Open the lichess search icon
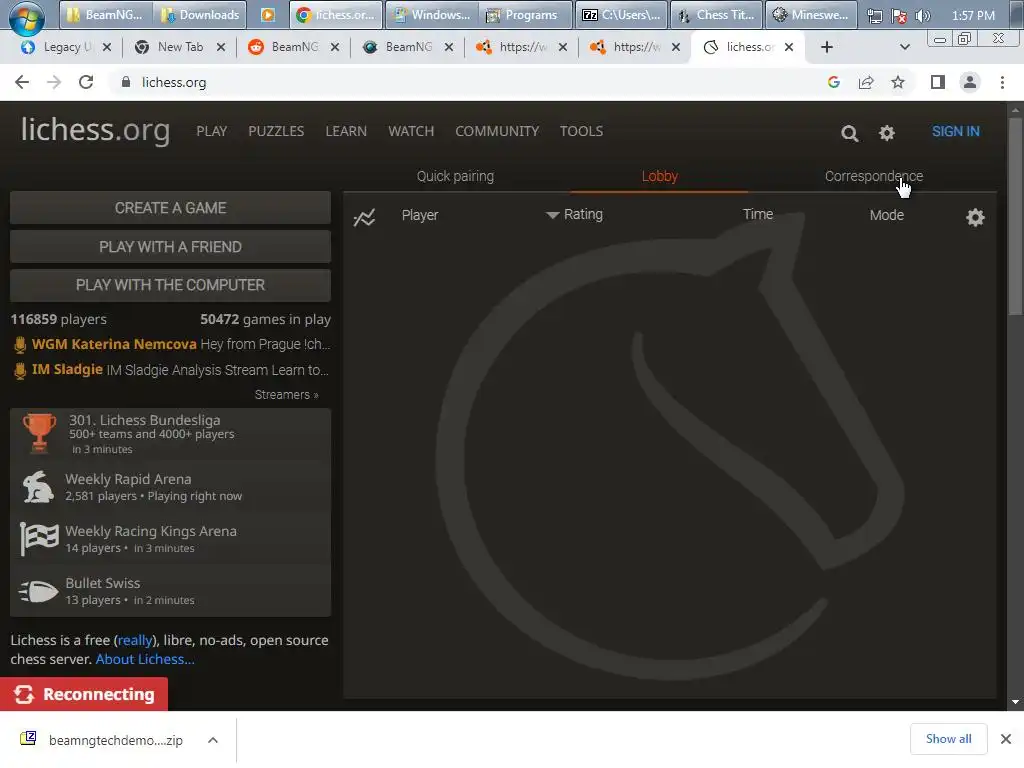This screenshot has height=768, width=1024. click(849, 133)
